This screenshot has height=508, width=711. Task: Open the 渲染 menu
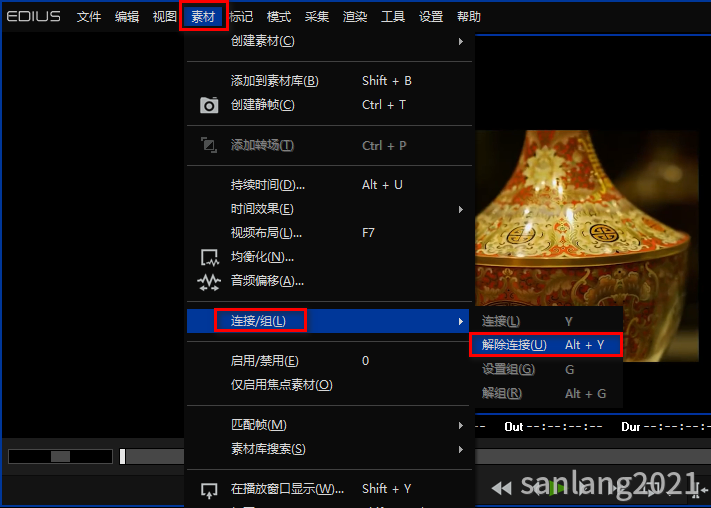(x=355, y=17)
